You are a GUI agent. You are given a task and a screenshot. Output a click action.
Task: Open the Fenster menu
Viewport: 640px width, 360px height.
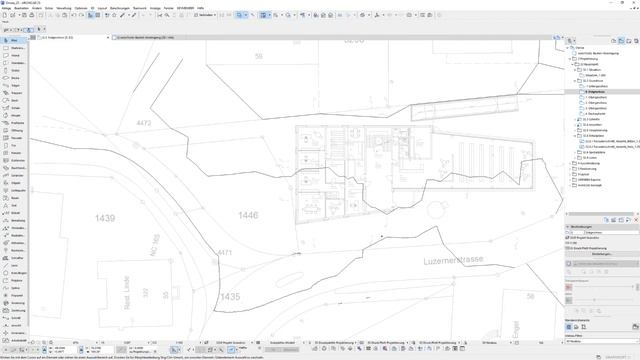click(169, 8)
